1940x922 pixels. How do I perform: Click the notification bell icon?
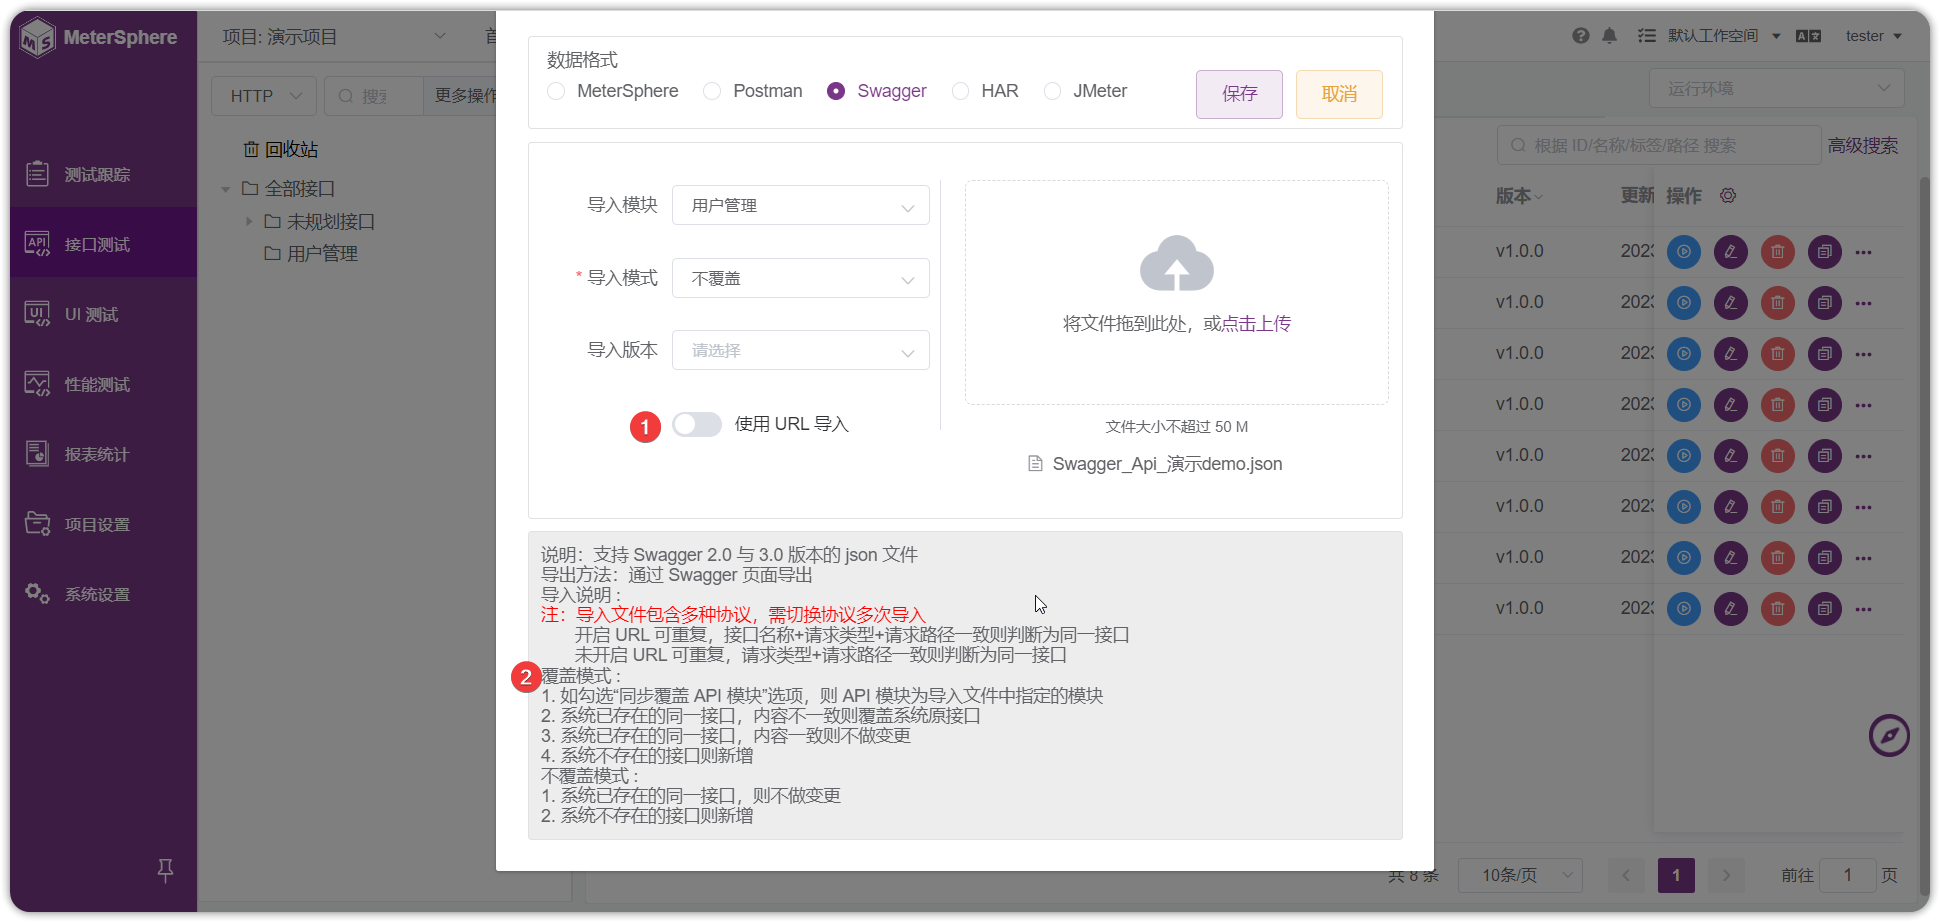point(1609,36)
